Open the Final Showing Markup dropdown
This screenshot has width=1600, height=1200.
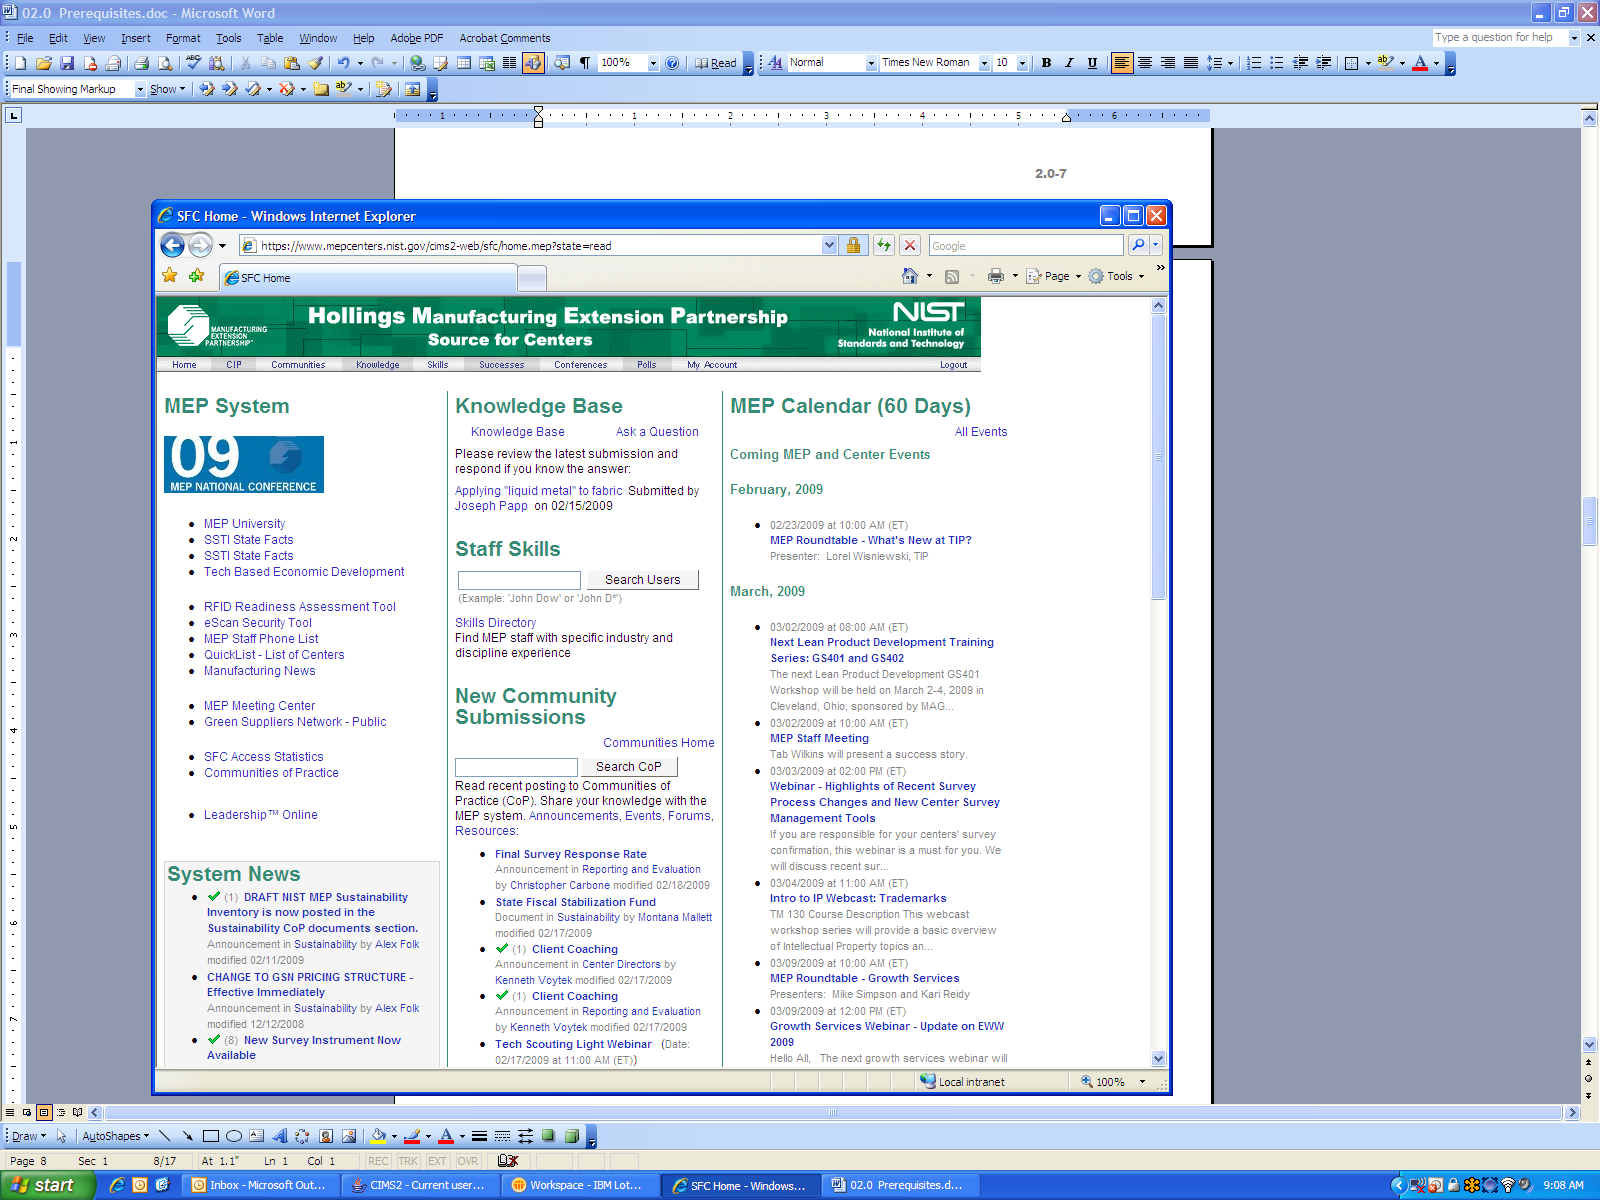(x=140, y=89)
